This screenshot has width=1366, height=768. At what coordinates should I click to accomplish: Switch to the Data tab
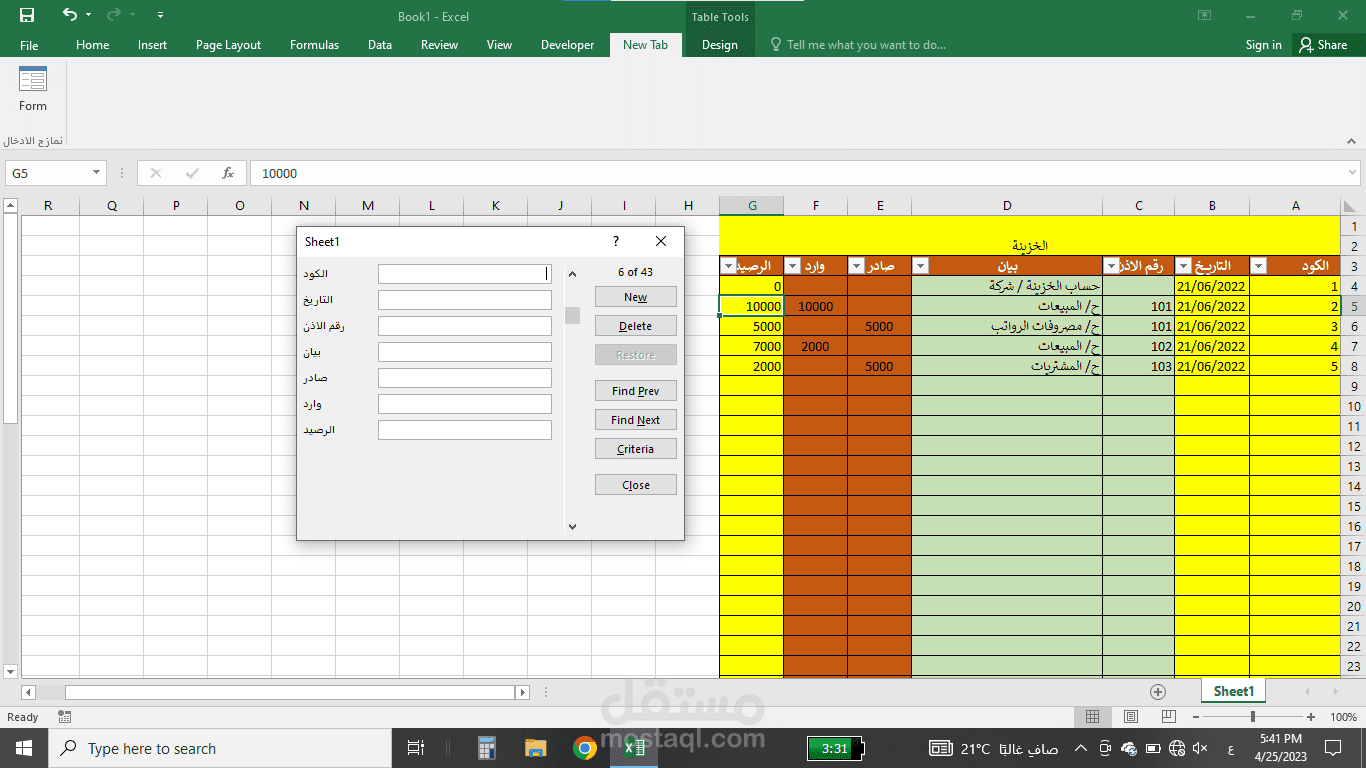click(x=380, y=45)
